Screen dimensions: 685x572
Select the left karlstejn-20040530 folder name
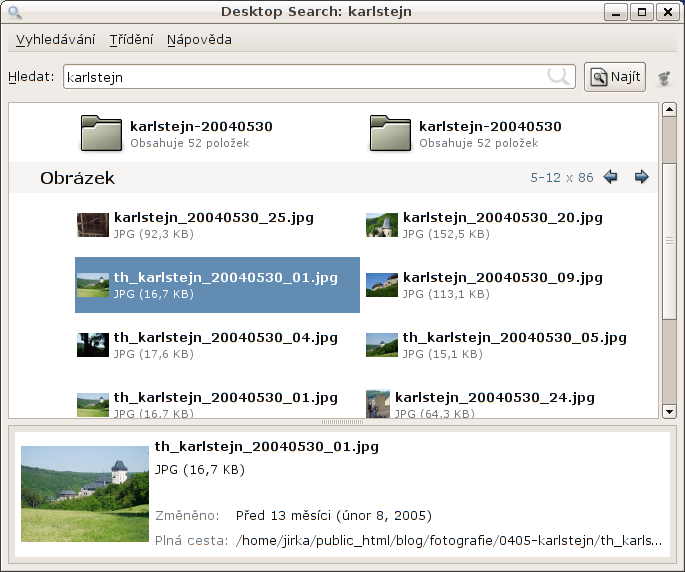click(201, 126)
